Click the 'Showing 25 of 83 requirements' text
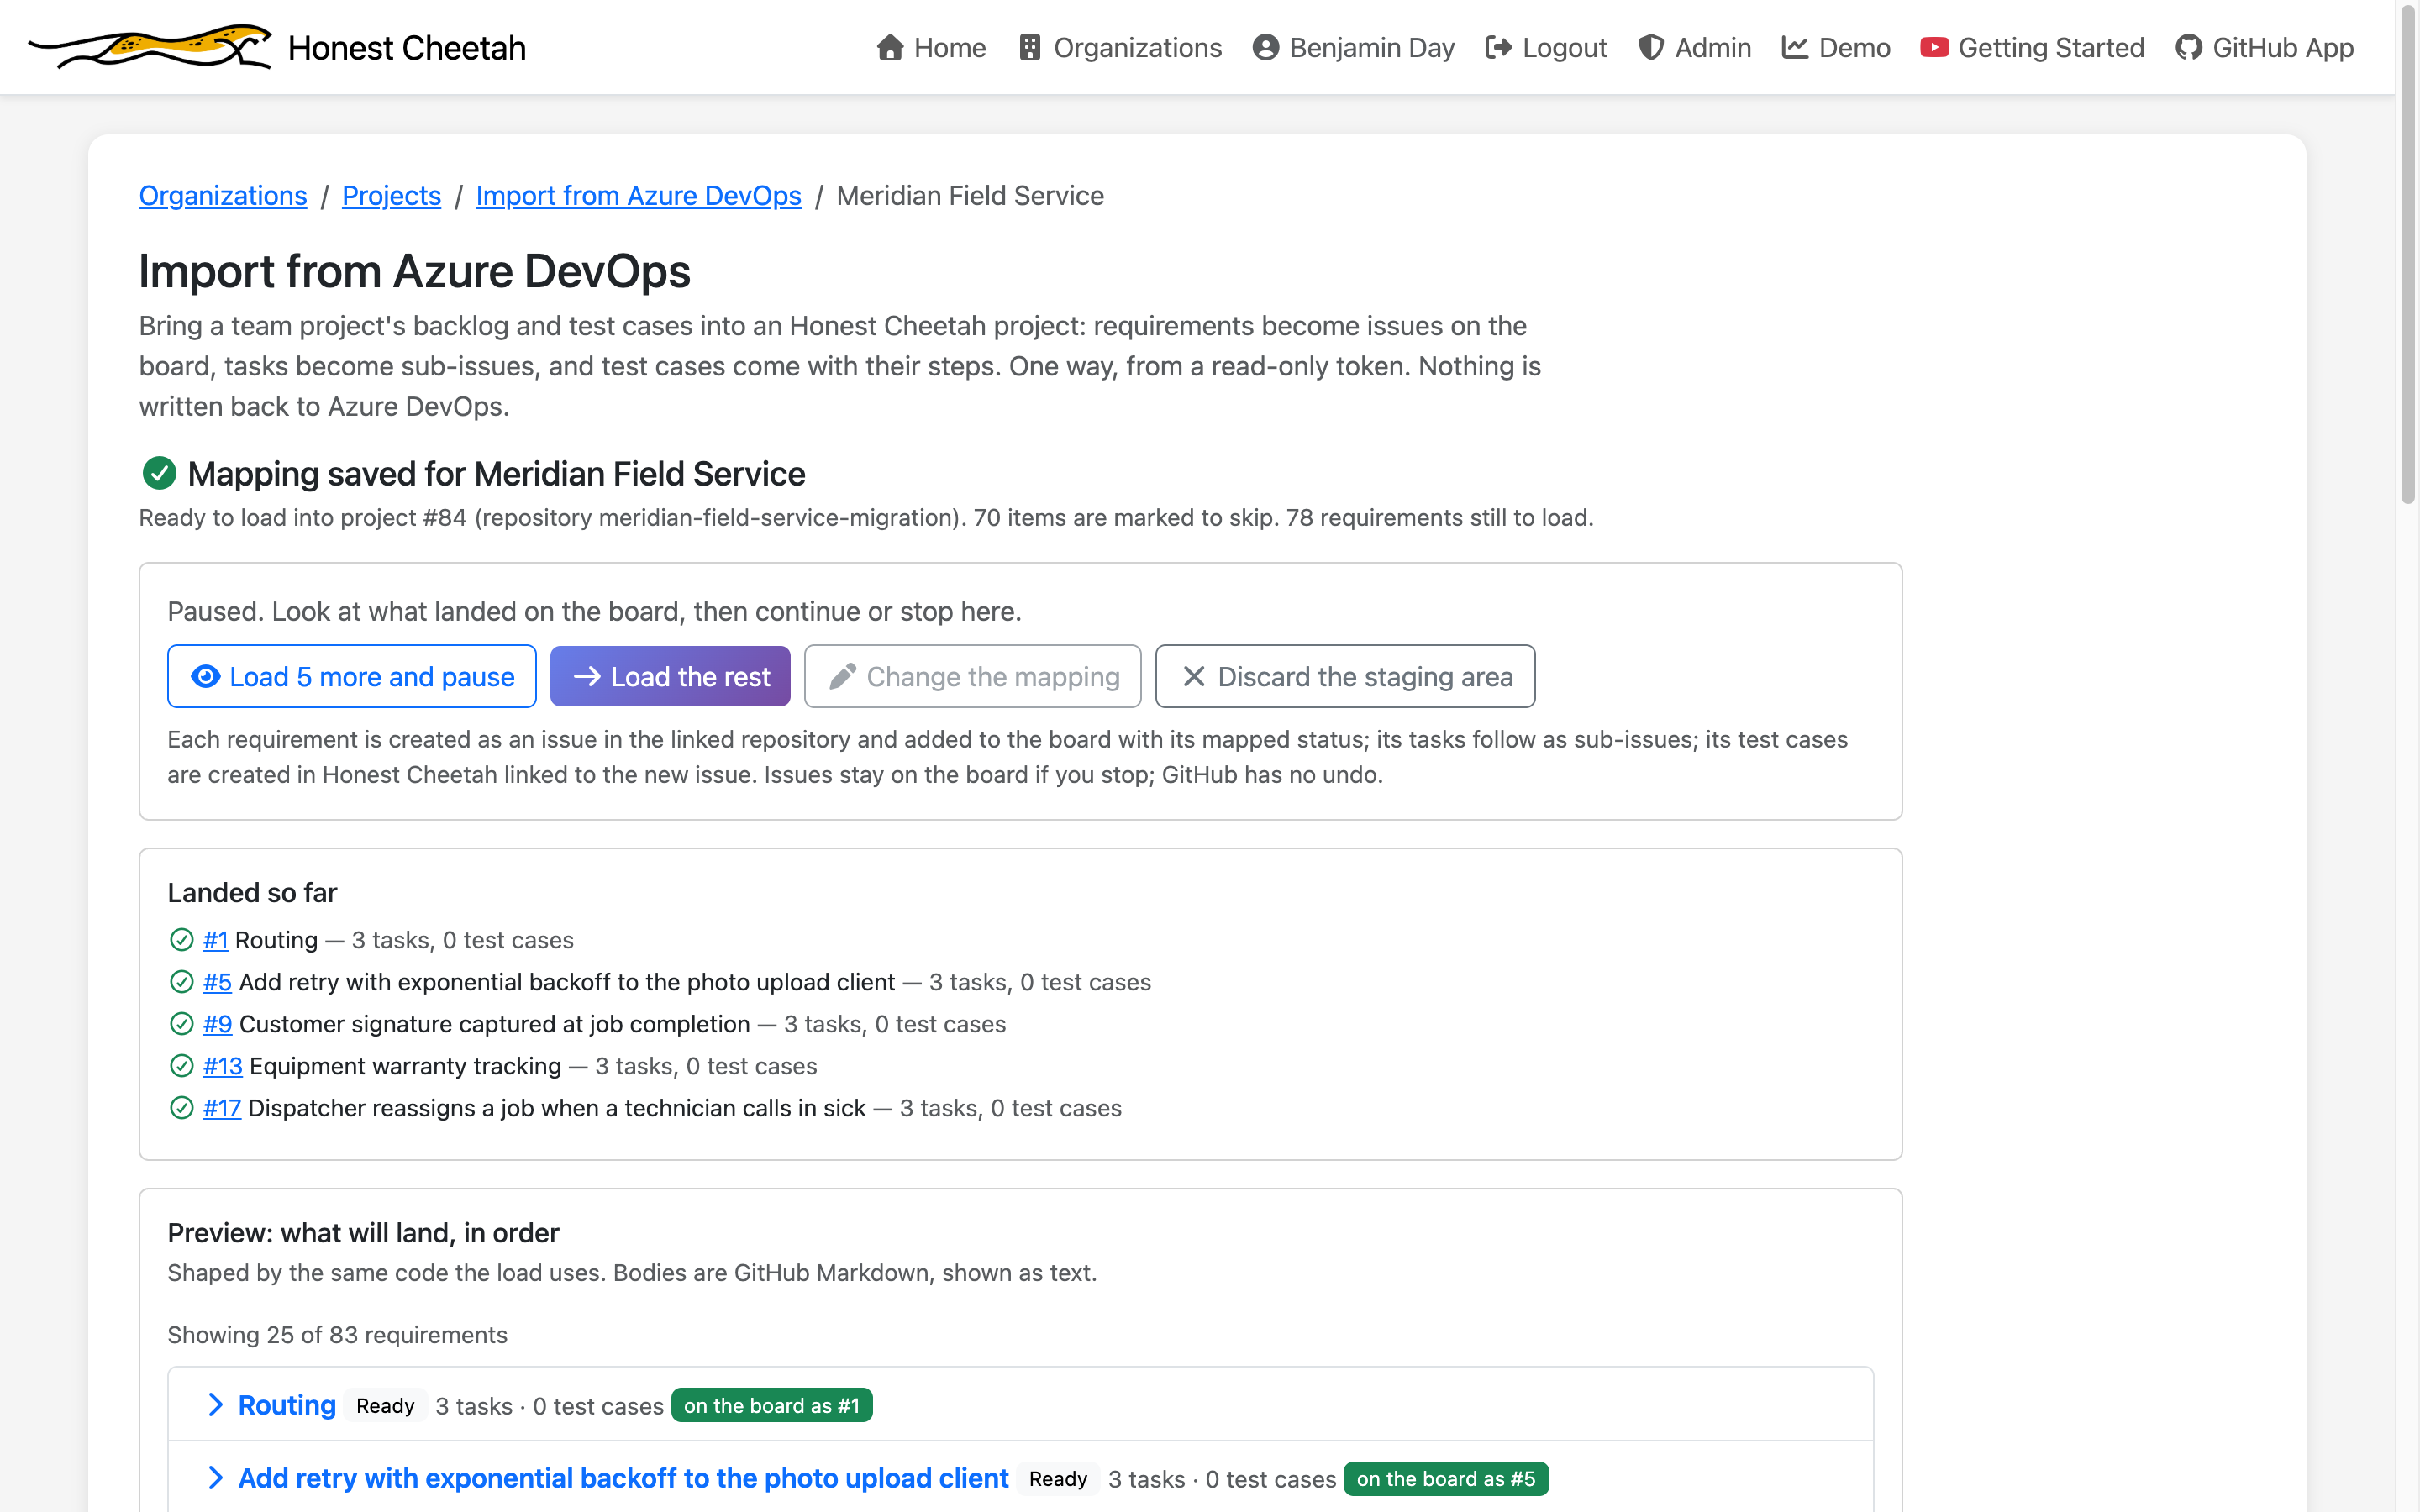Viewport: 2420px width, 1512px height. 337,1335
